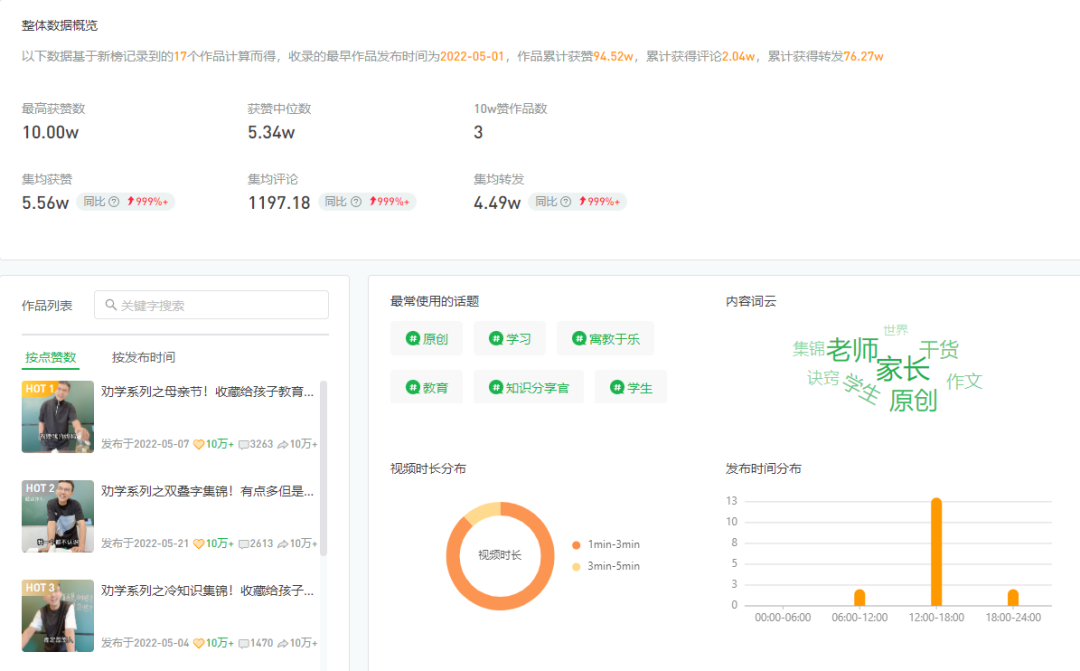Click the search magnifier icon in 作品列表
The width and height of the screenshot is (1080, 671).
110,304
